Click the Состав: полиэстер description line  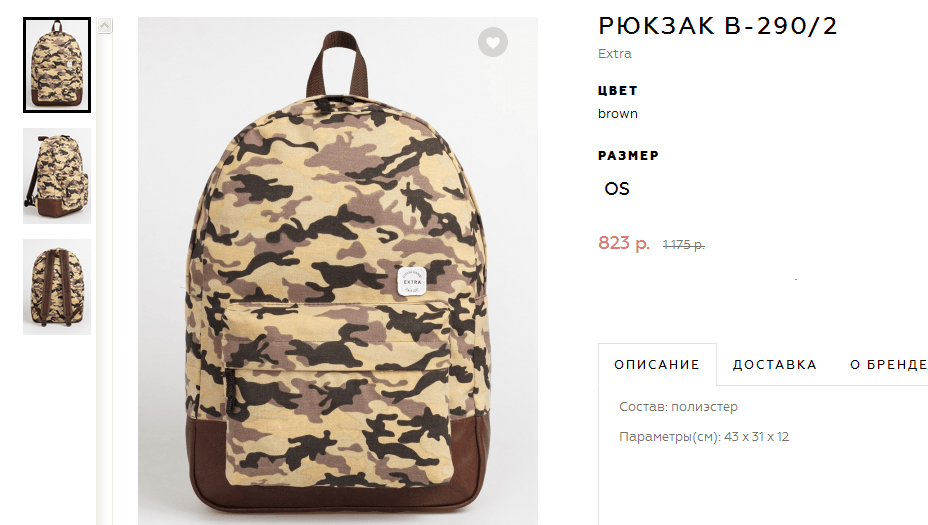coord(678,407)
